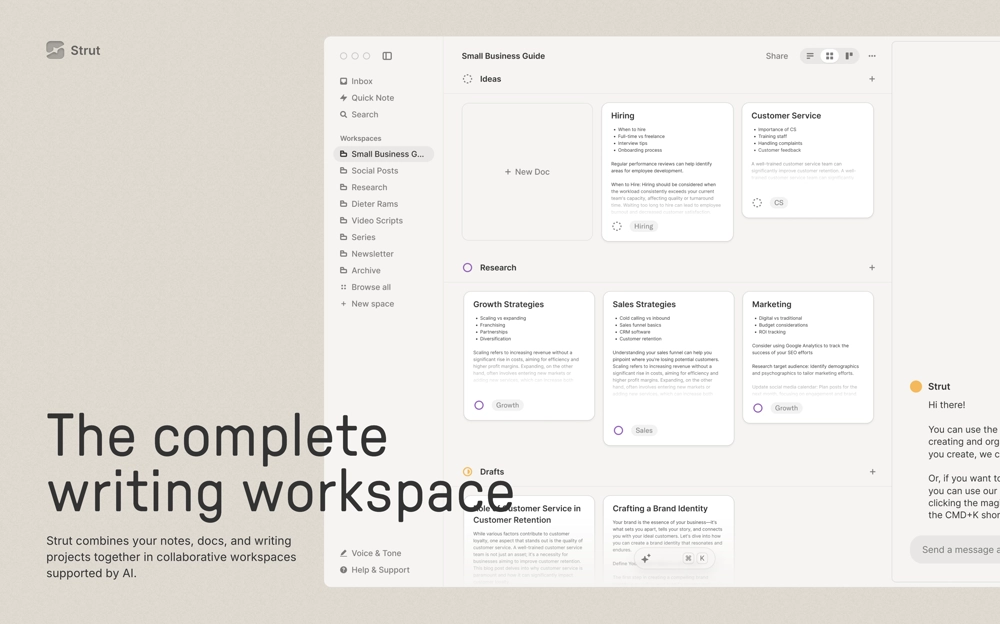Image resolution: width=1000 pixels, height=624 pixels.
Task: Add a doc to Drafts section
Action: 872,472
